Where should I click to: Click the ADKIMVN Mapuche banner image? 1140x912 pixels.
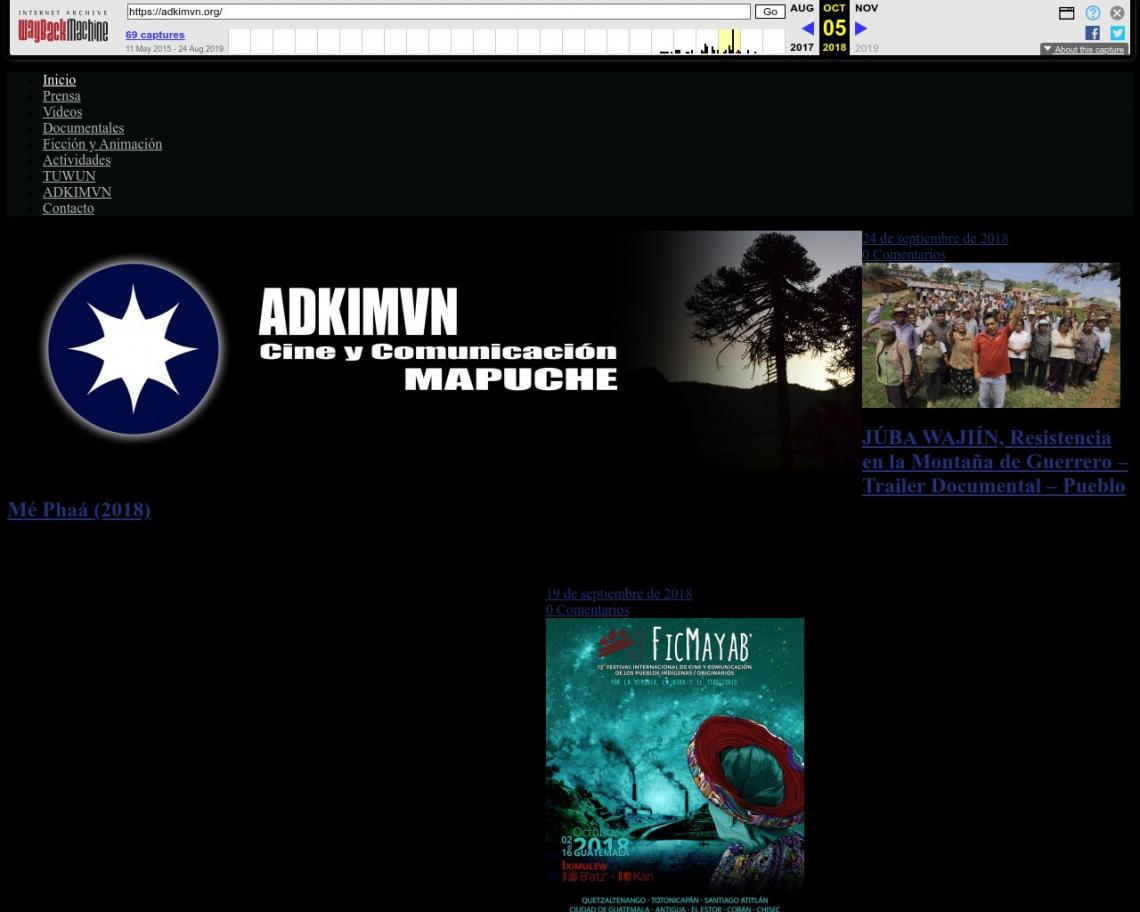pos(435,351)
